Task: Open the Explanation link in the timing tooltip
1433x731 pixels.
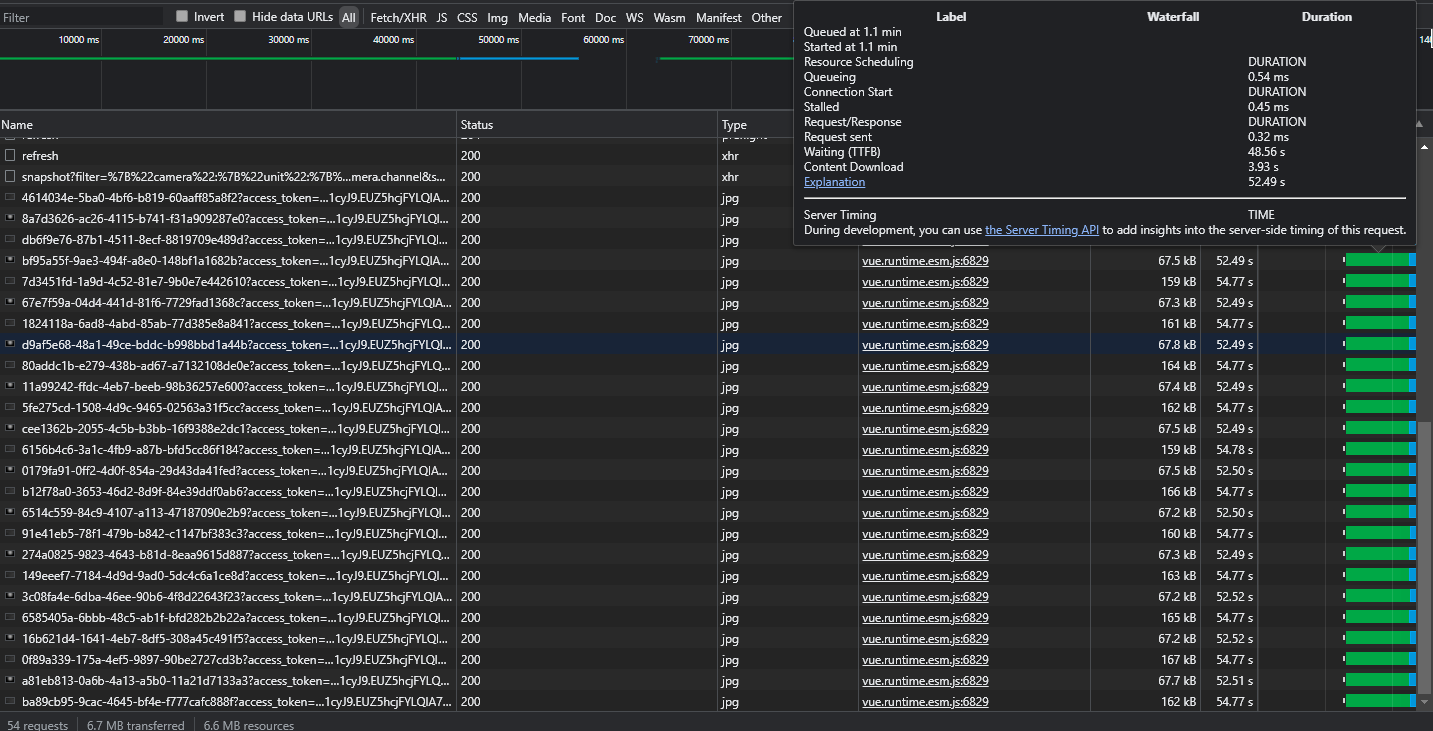Action: point(834,182)
